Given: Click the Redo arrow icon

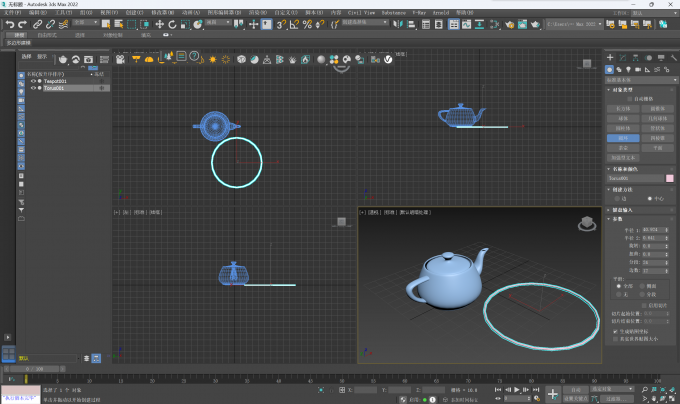Looking at the screenshot, I should 22,24.
